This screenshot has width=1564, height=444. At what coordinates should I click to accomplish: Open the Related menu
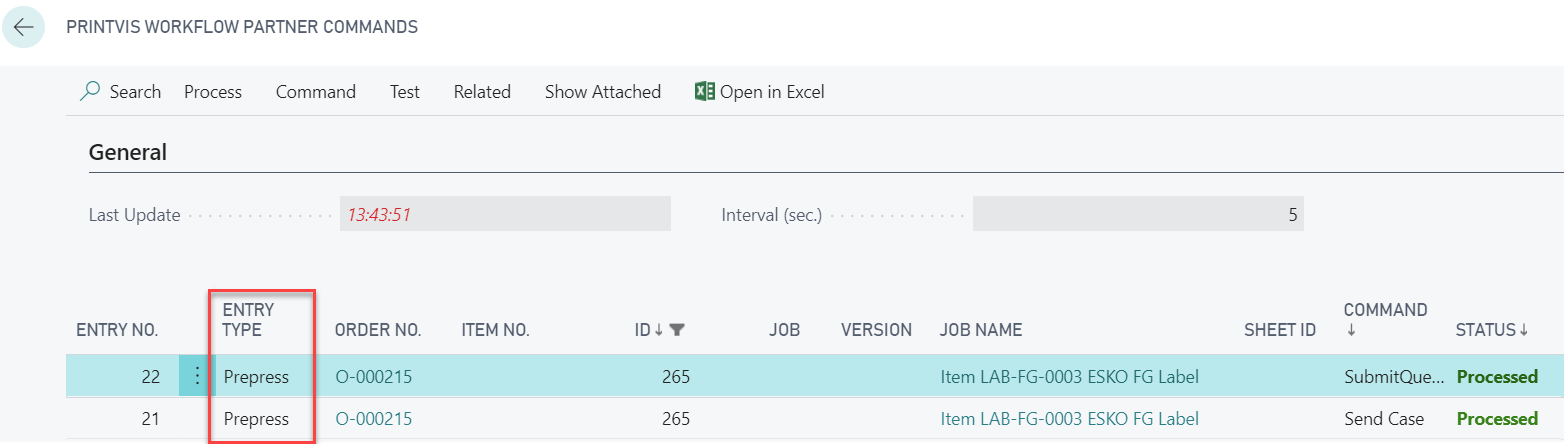[482, 92]
